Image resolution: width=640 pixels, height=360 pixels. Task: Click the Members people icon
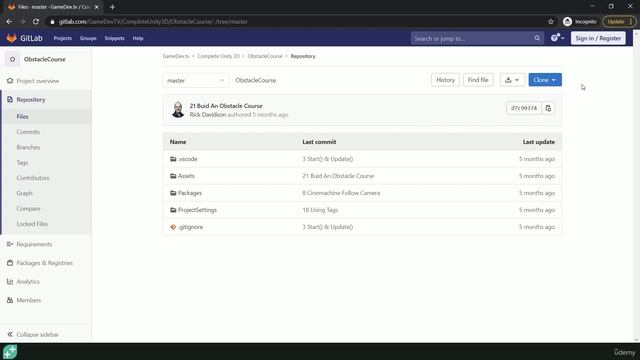click(10, 300)
